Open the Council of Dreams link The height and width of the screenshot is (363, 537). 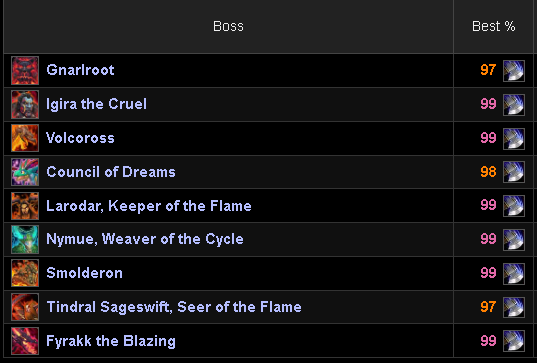pos(111,172)
